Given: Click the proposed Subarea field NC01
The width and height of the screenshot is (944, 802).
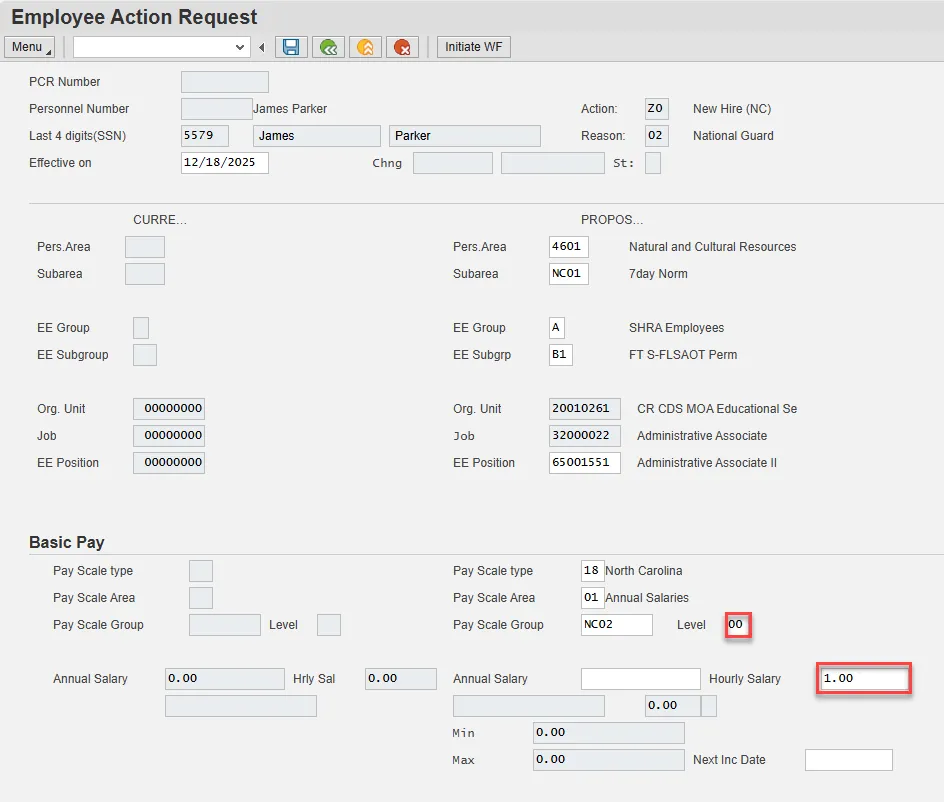Looking at the screenshot, I should 569,274.
